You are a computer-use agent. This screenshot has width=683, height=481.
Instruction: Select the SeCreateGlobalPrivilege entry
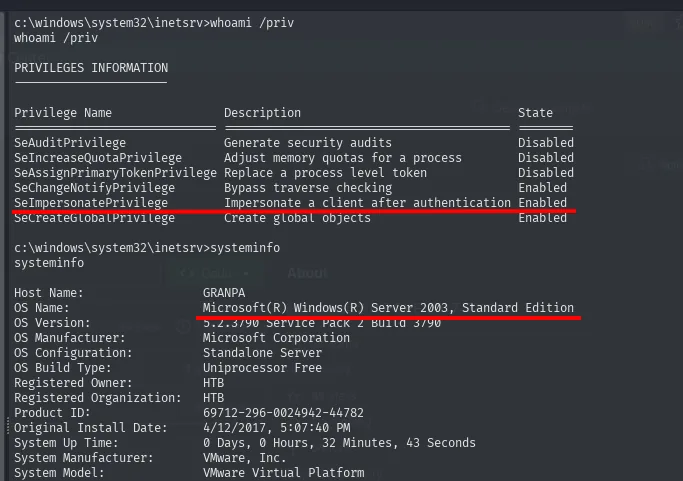click(95, 218)
